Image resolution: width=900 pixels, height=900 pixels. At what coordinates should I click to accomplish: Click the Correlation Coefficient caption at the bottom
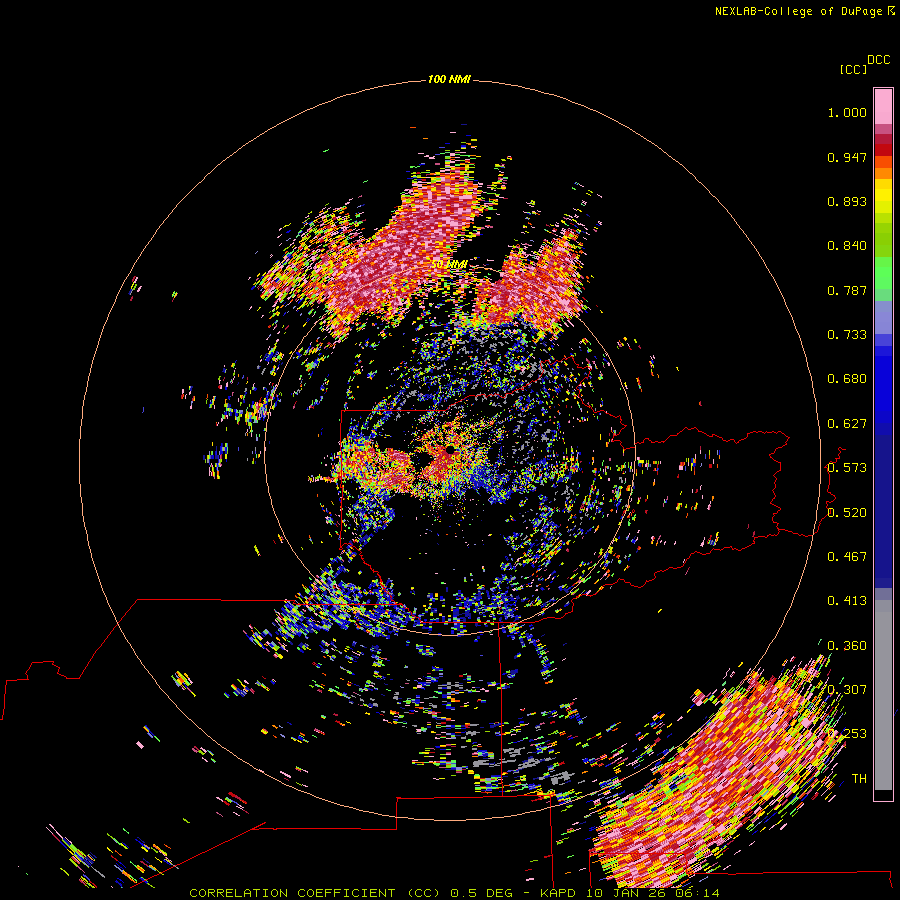click(x=454, y=893)
